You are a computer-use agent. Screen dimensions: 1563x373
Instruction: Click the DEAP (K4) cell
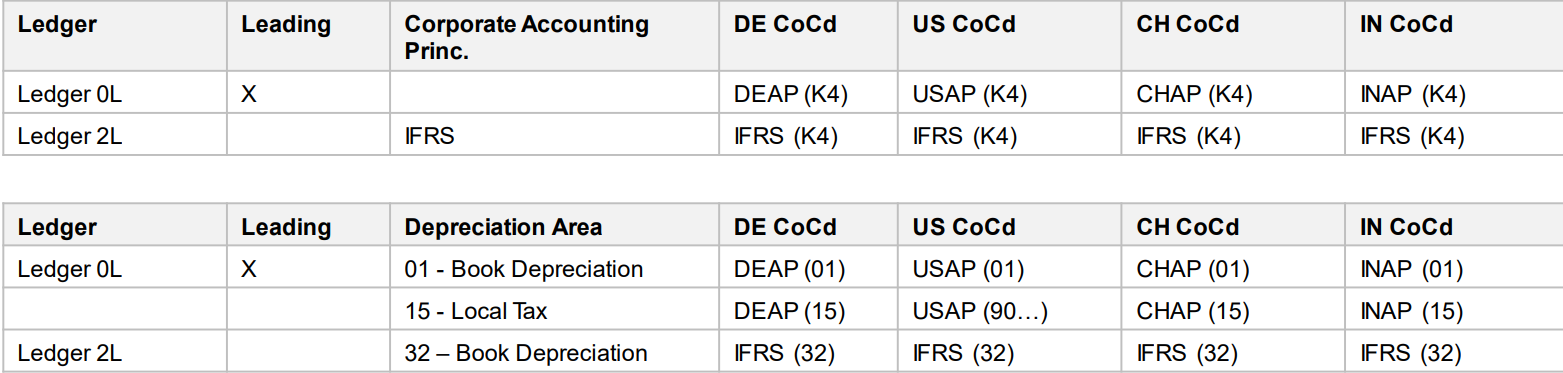coord(791,95)
